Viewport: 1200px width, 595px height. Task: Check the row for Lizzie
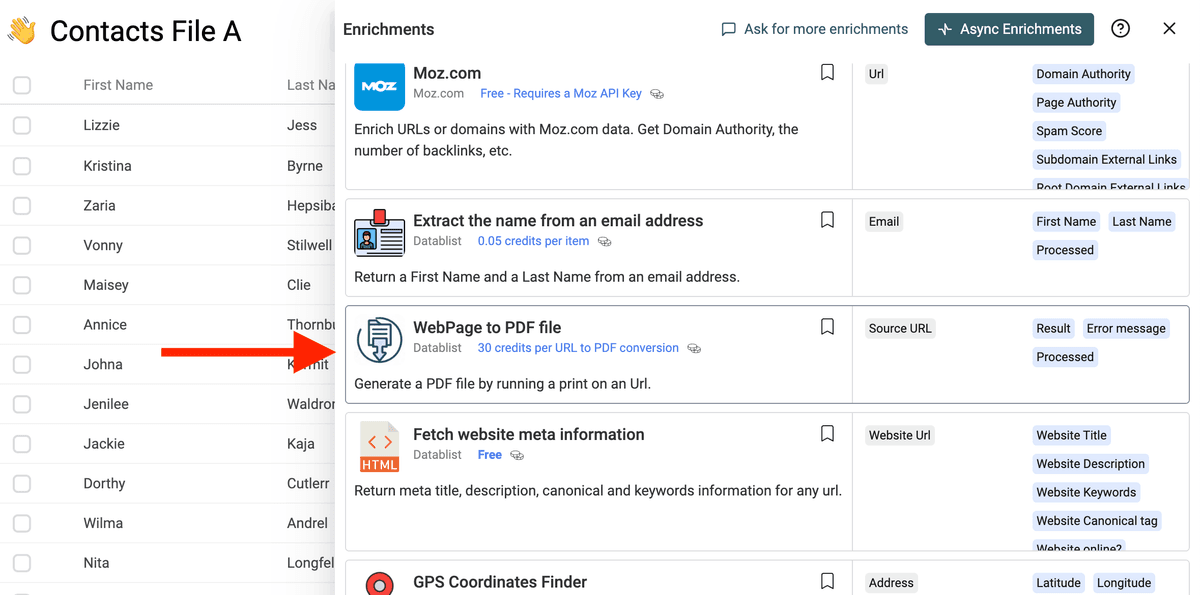click(x=22, y=125)
